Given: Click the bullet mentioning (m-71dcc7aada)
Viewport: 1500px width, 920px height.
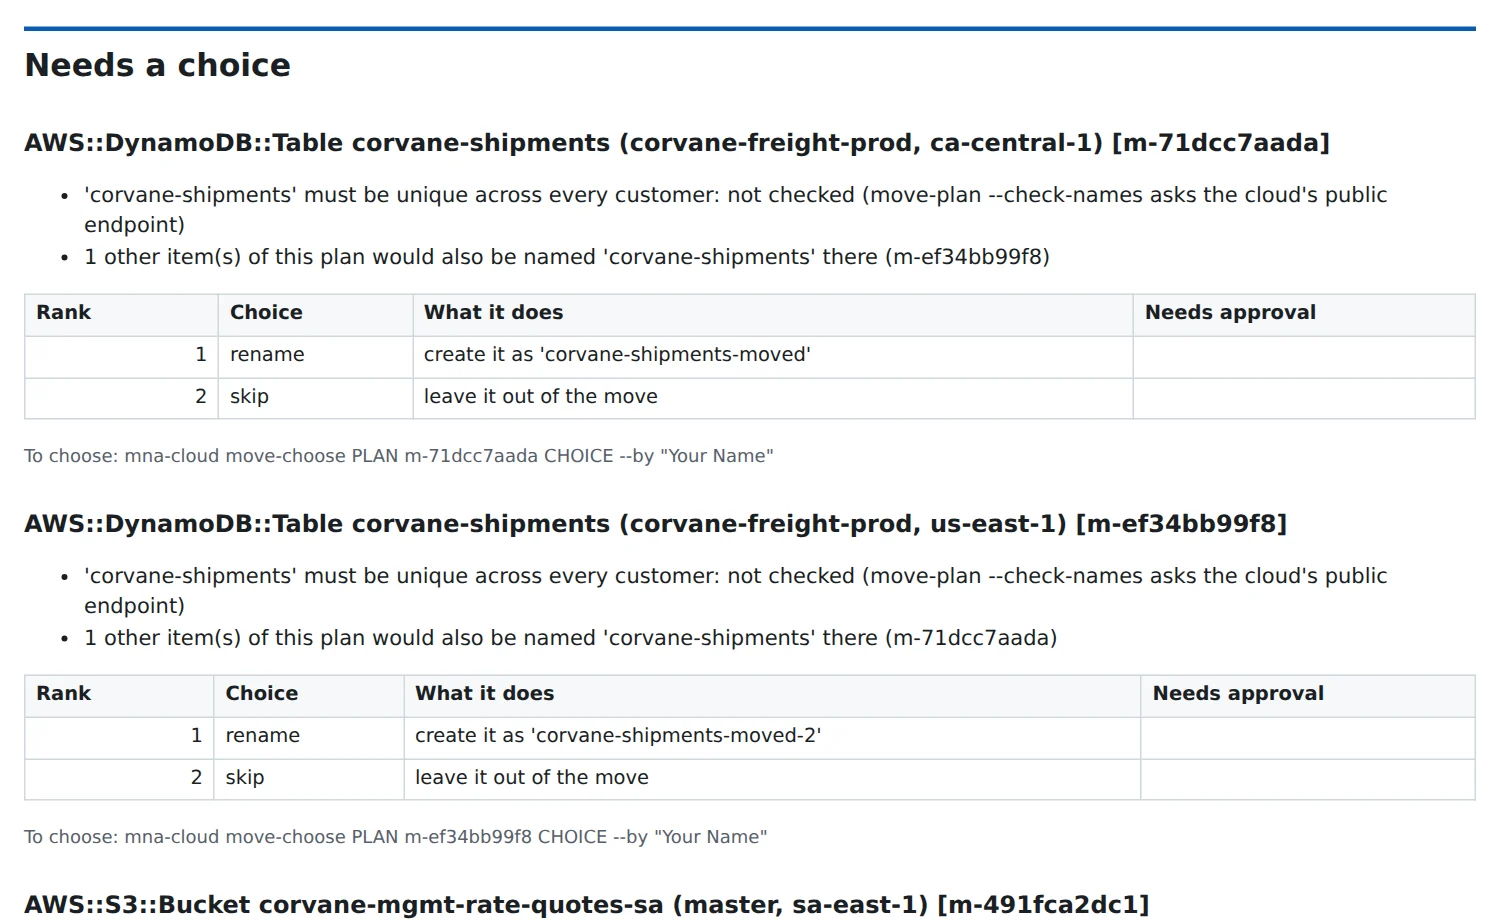Looking at the screenshot, I should coord(571,638).
